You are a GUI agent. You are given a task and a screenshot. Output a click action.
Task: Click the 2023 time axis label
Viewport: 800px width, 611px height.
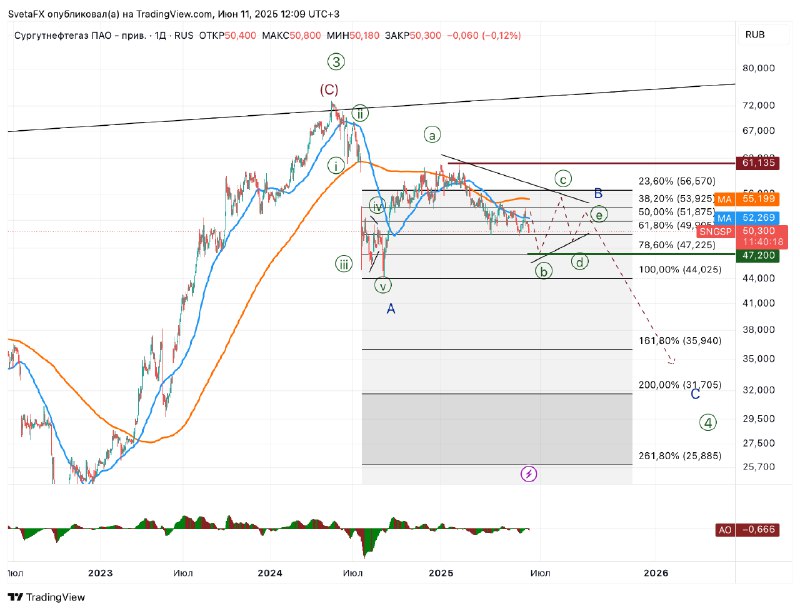pyautogui.click(x=100, y=573)
